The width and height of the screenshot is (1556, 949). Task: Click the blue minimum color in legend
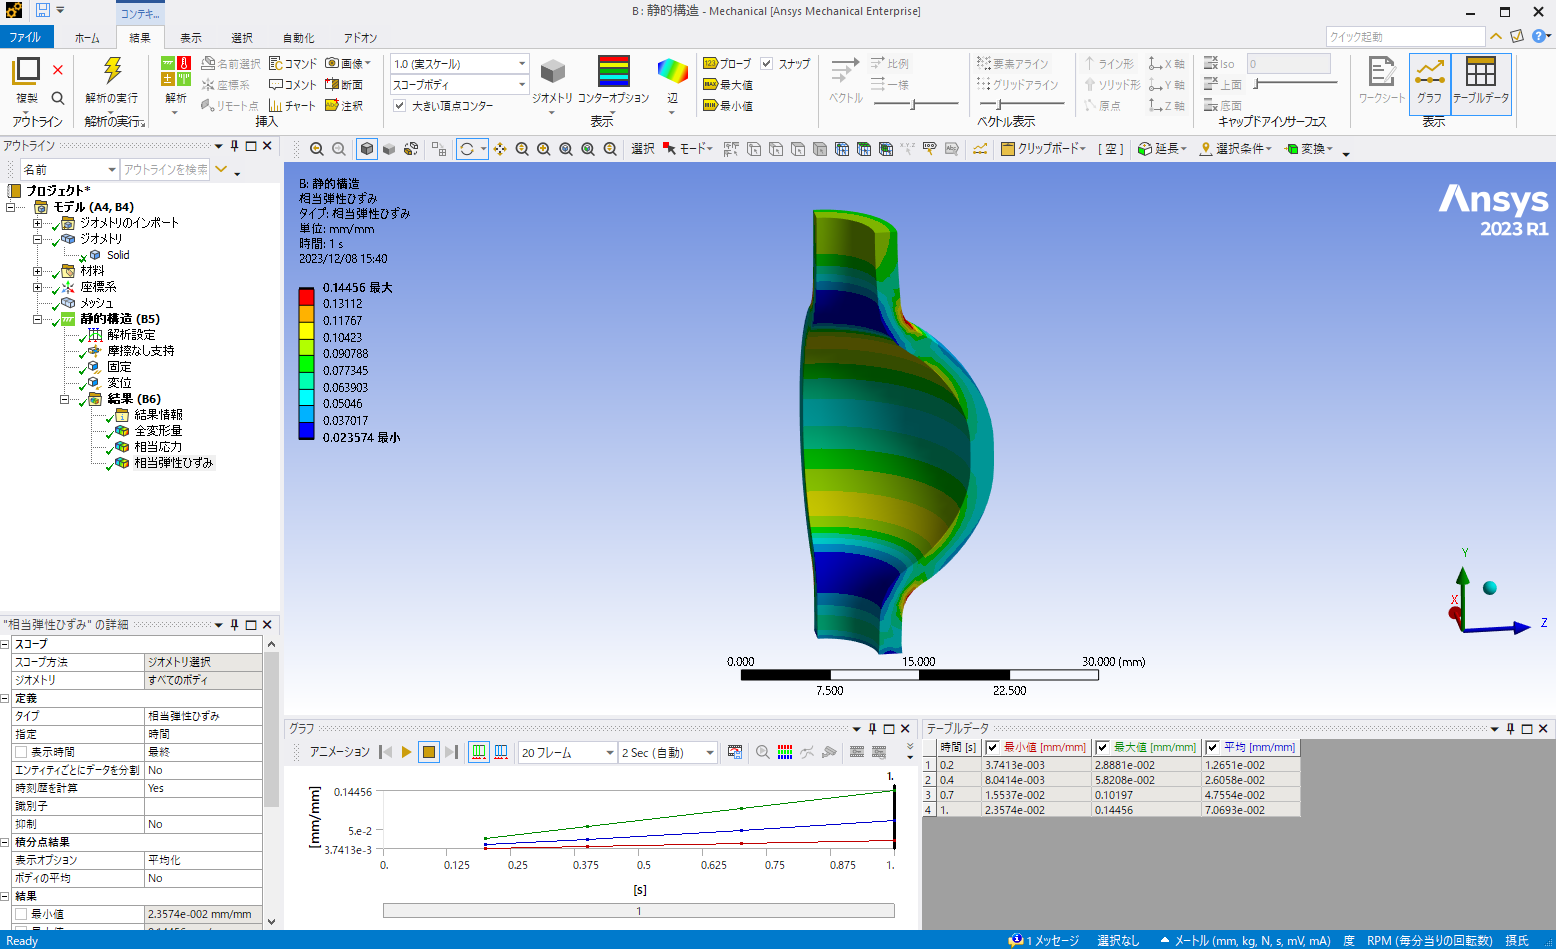click(x=306, y=431)
